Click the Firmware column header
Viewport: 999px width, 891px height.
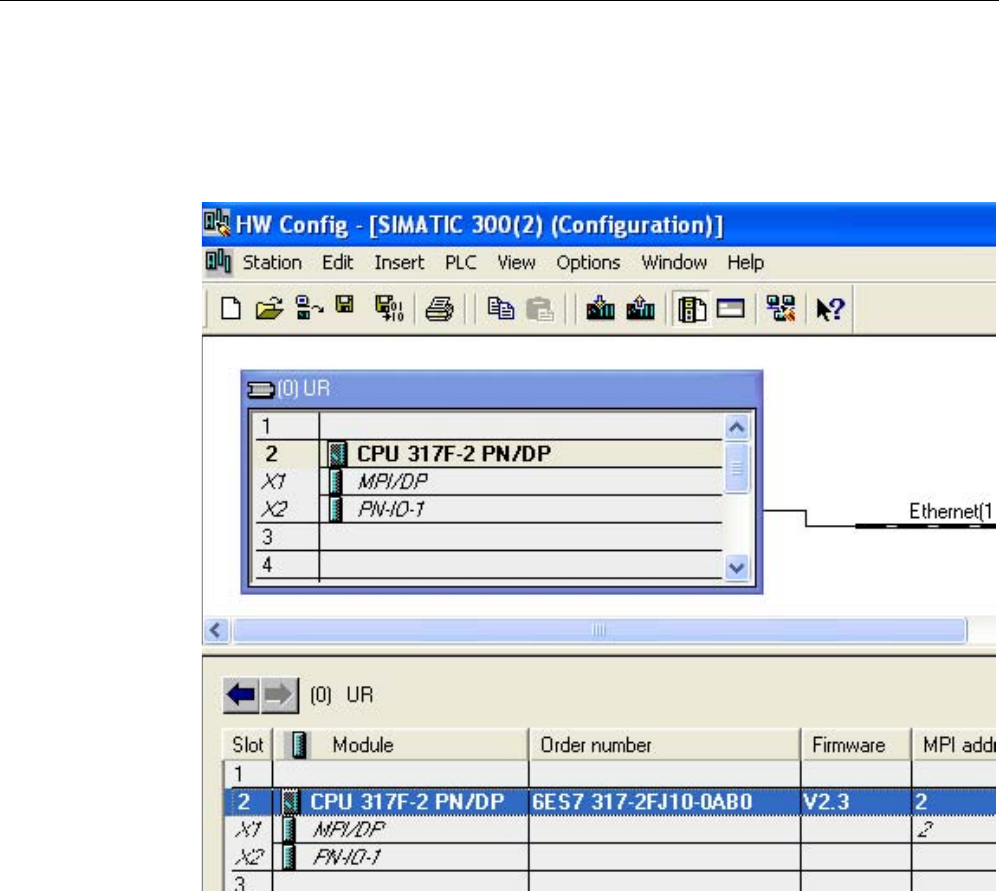tap(856, 744)
